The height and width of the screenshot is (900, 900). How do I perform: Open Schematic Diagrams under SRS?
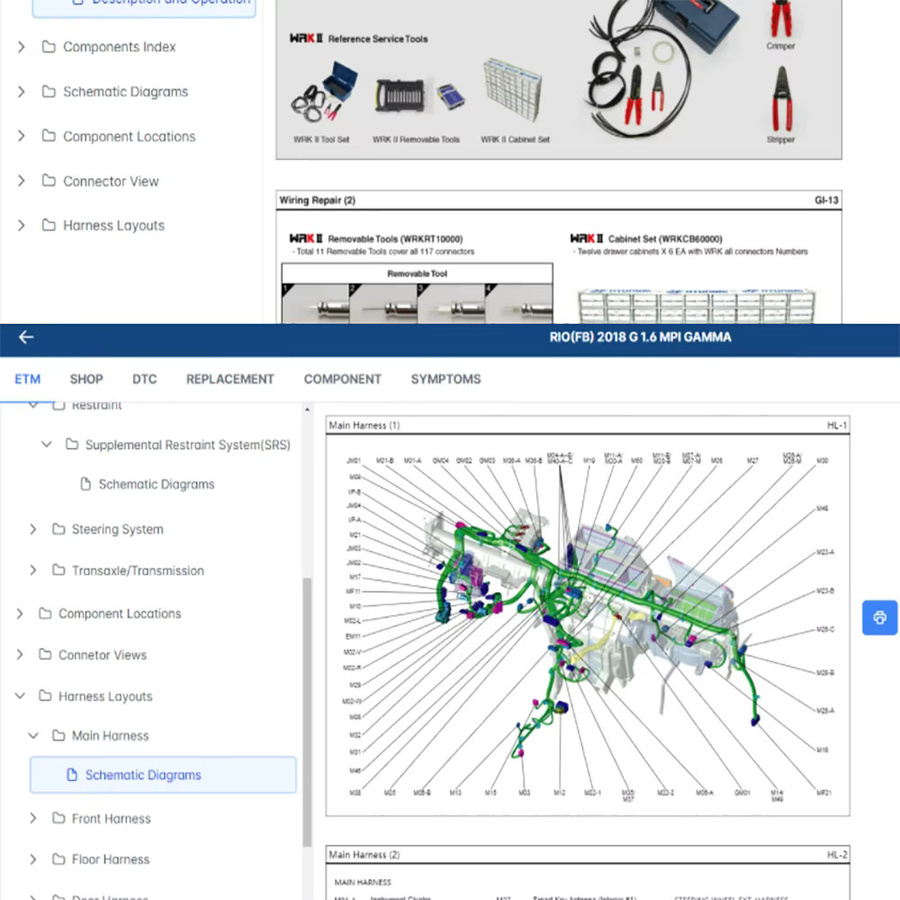click(x=147, y=484)
